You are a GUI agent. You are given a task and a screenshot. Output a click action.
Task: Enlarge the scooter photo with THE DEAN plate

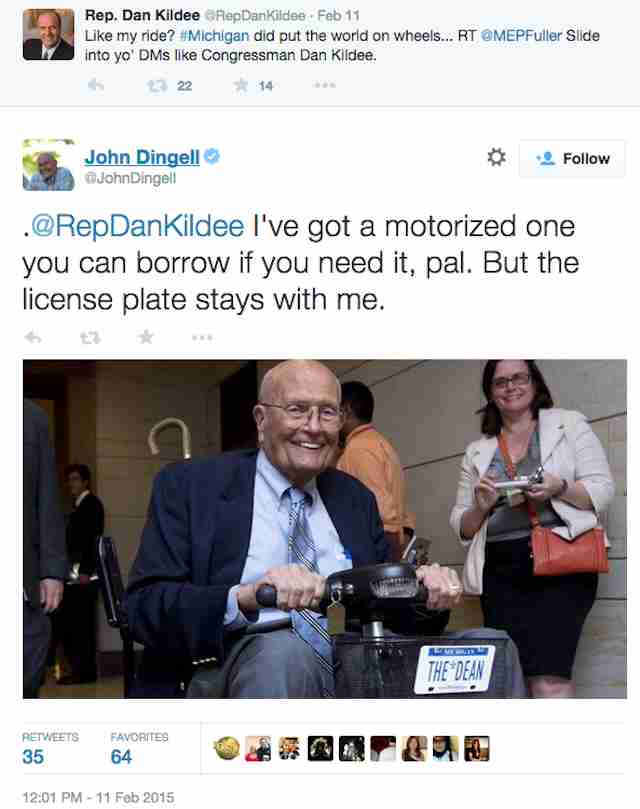click(325, 529)
